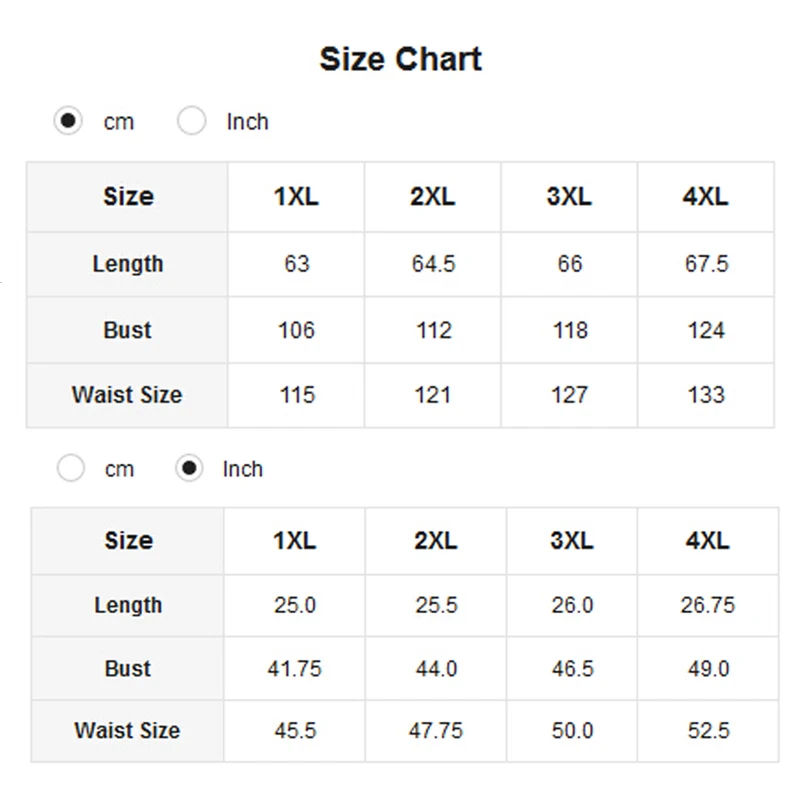800x800 pixels.
Task: Click the 41.75 bust value
Action: [294, 669]
